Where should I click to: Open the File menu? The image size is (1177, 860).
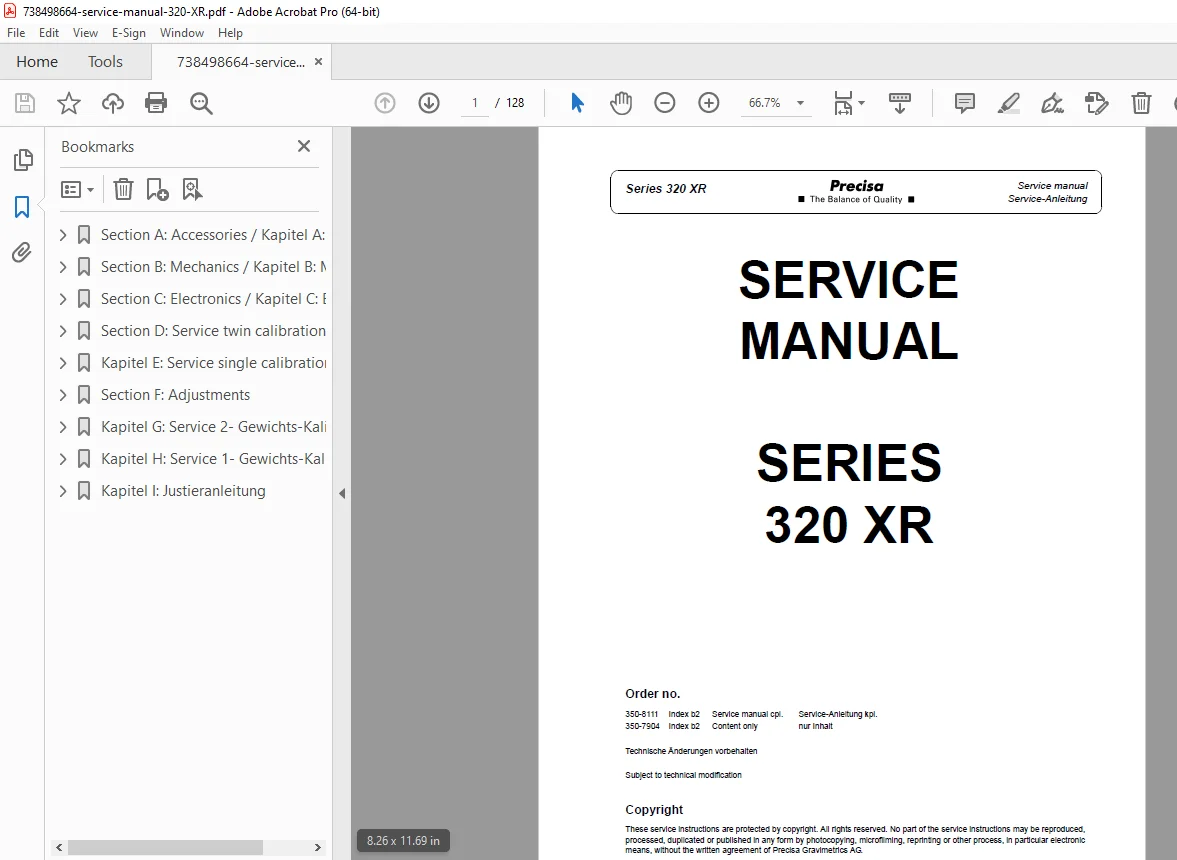click(x=16, y=33)
